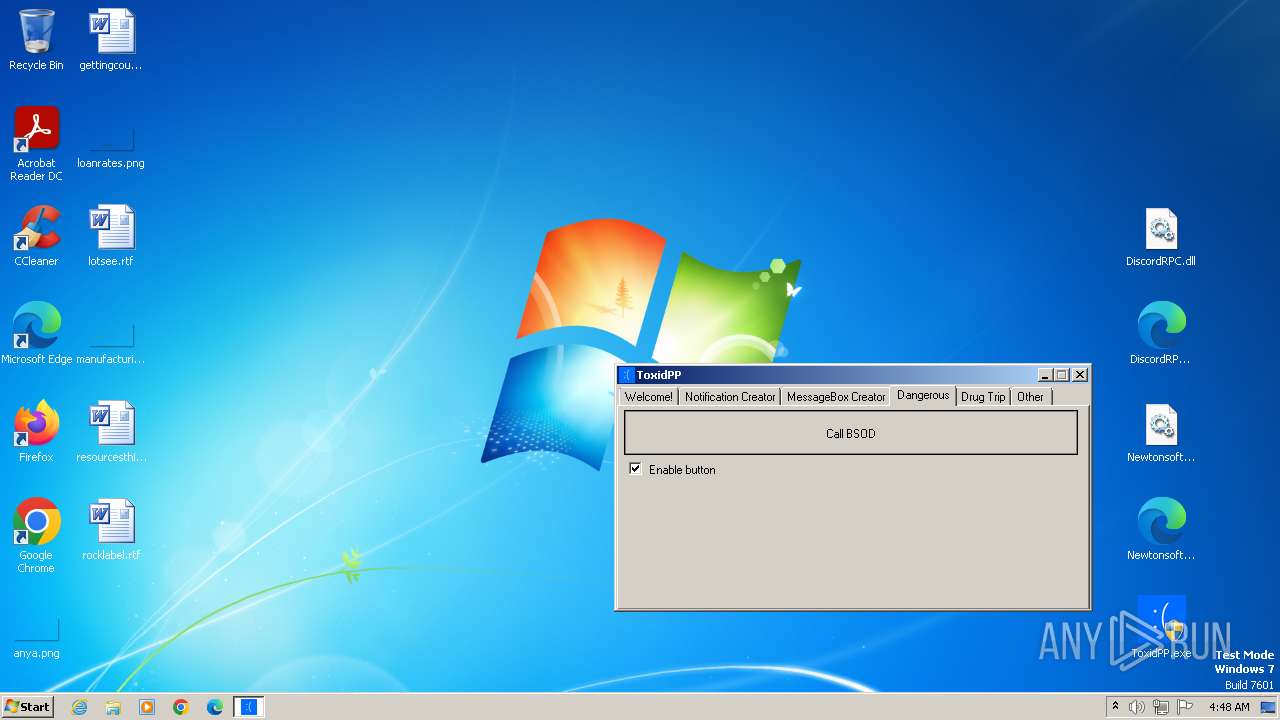Click the ToxidPP title bar icon
Viewport: 1280px width, 720px height.
[627, 375]
